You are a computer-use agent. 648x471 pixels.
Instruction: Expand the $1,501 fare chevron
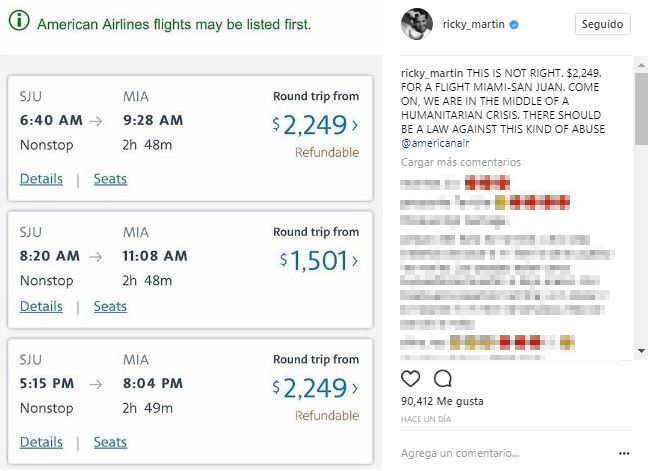(355, 261)
